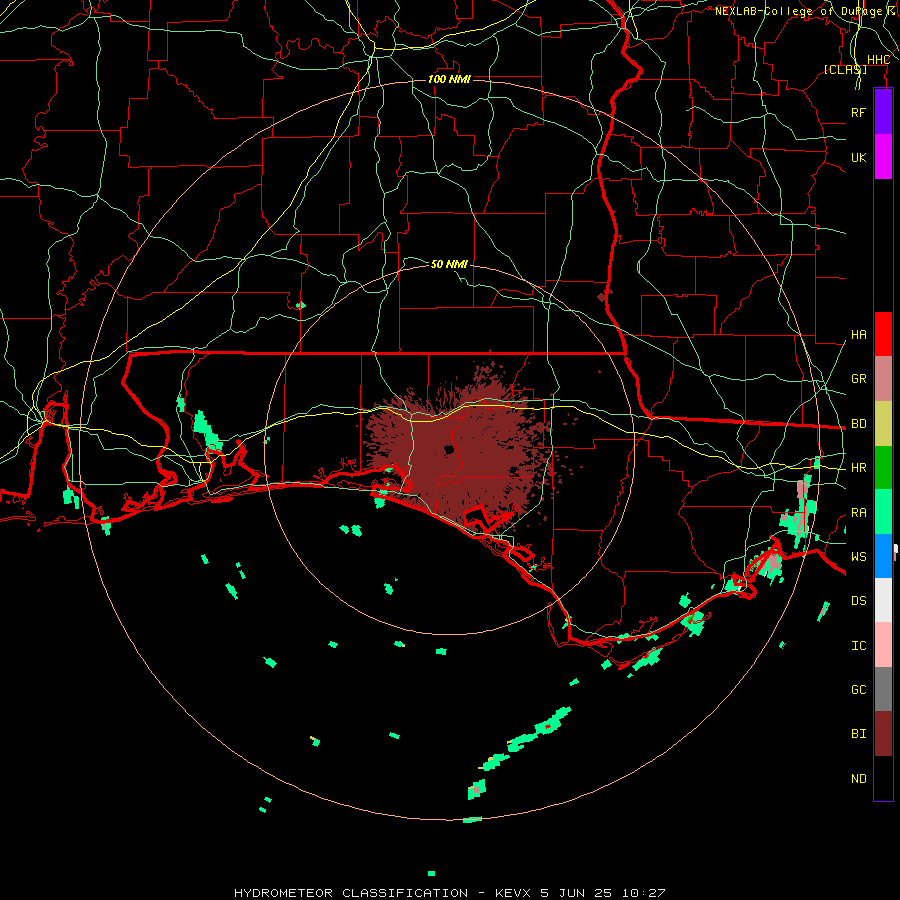
Task: Click the DS white legend swatch
Action: tap(883, 600)
